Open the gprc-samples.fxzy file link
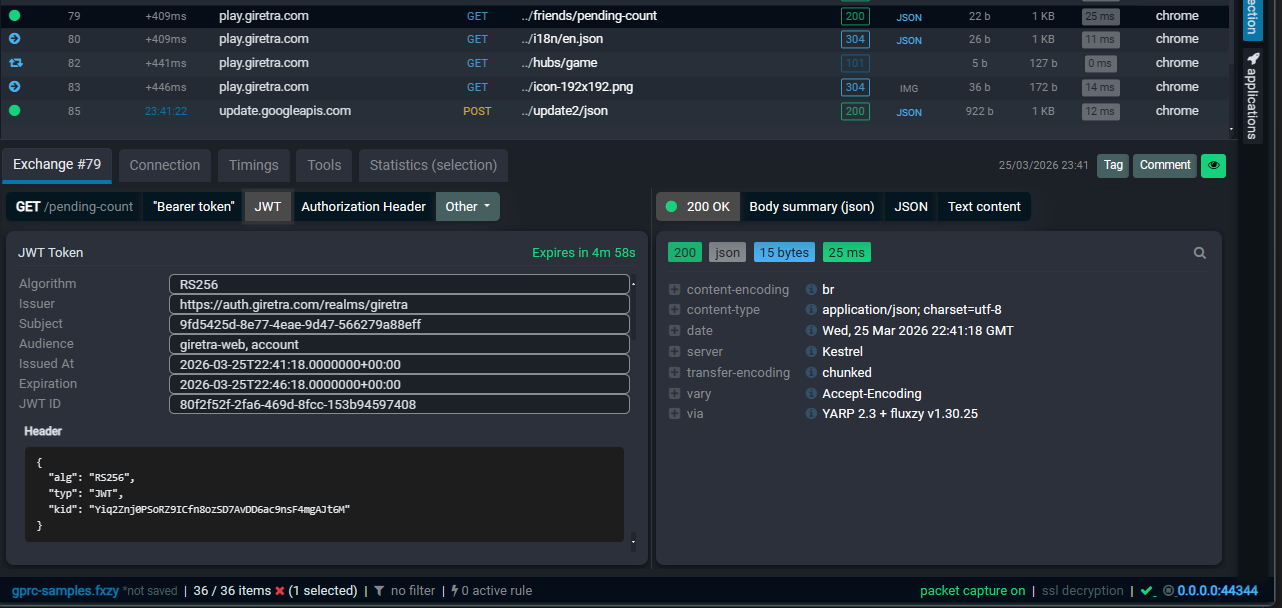Screen dimensions: 1282x608 point(65,590)
